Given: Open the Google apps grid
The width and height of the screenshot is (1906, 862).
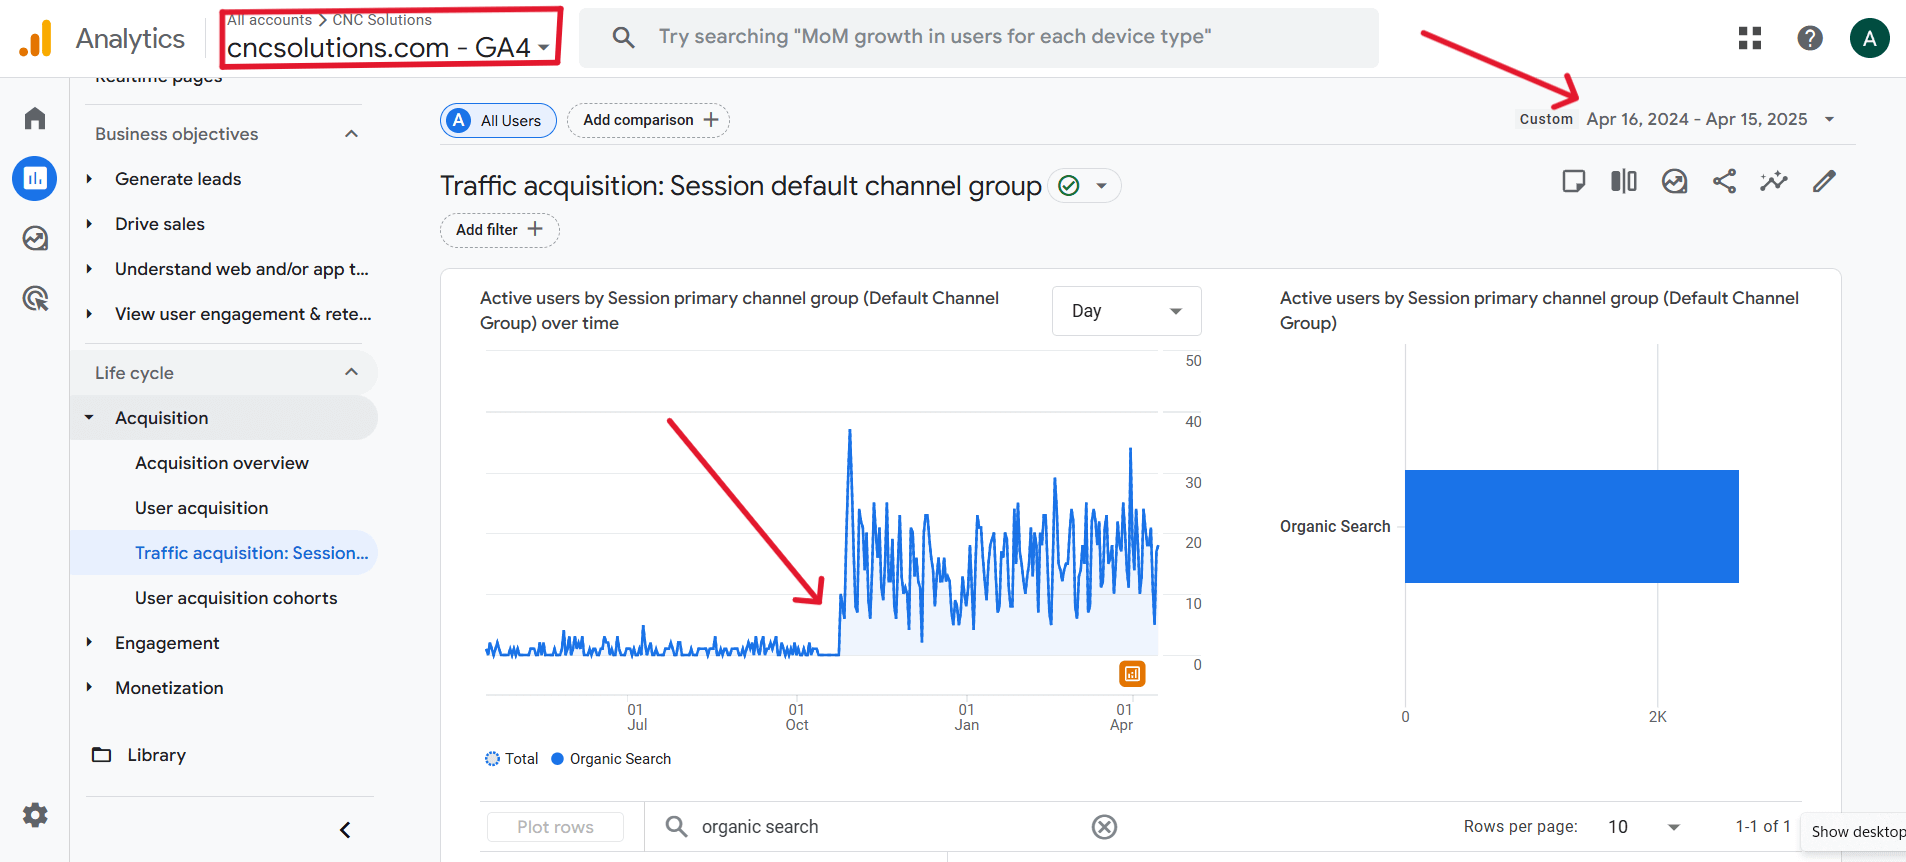Looking at the screenshot, I should click(x=1750, y=38).
